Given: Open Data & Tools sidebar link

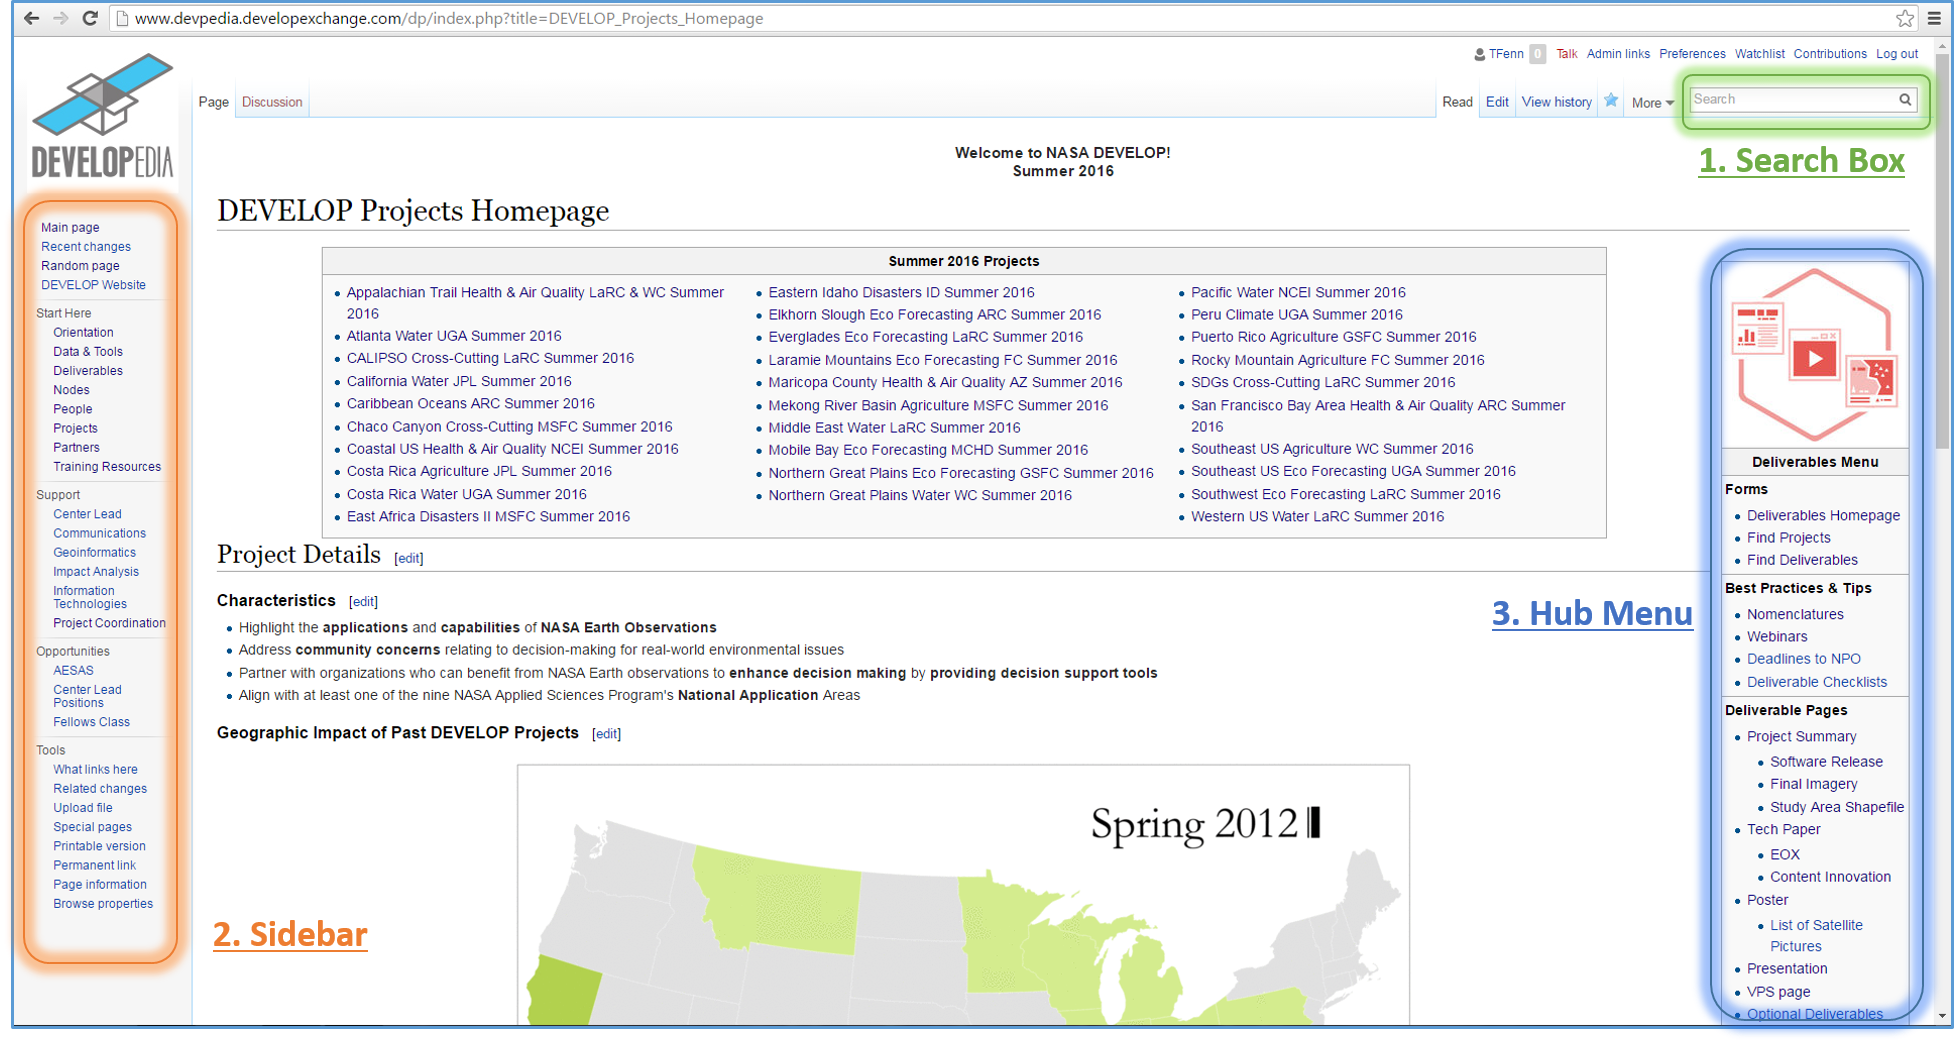Looking at the screenshot, I should (88, 352).
